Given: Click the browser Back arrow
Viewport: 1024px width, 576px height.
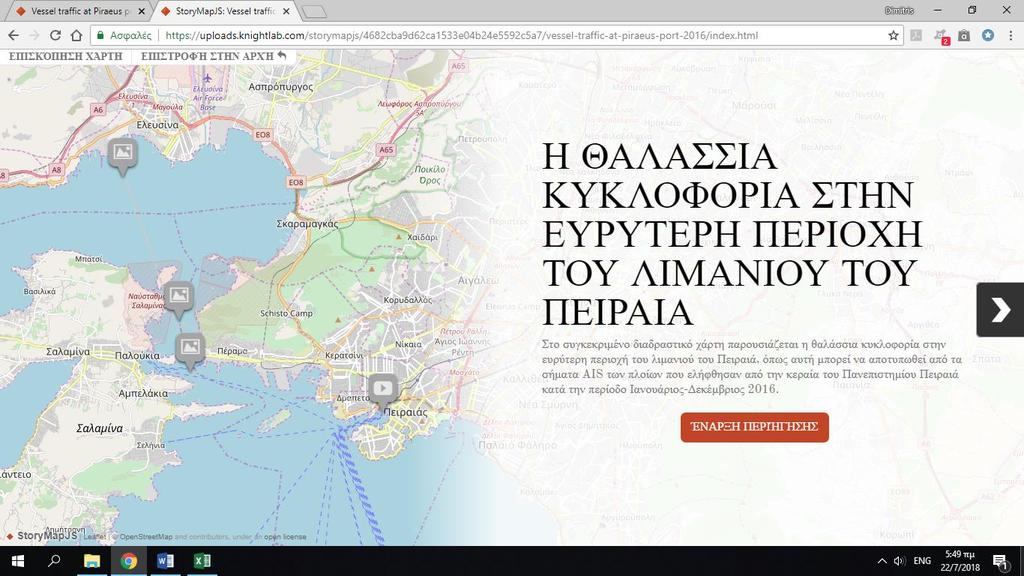Looking at the screenshot, I should pyautogui.click(x=14, y=35).
